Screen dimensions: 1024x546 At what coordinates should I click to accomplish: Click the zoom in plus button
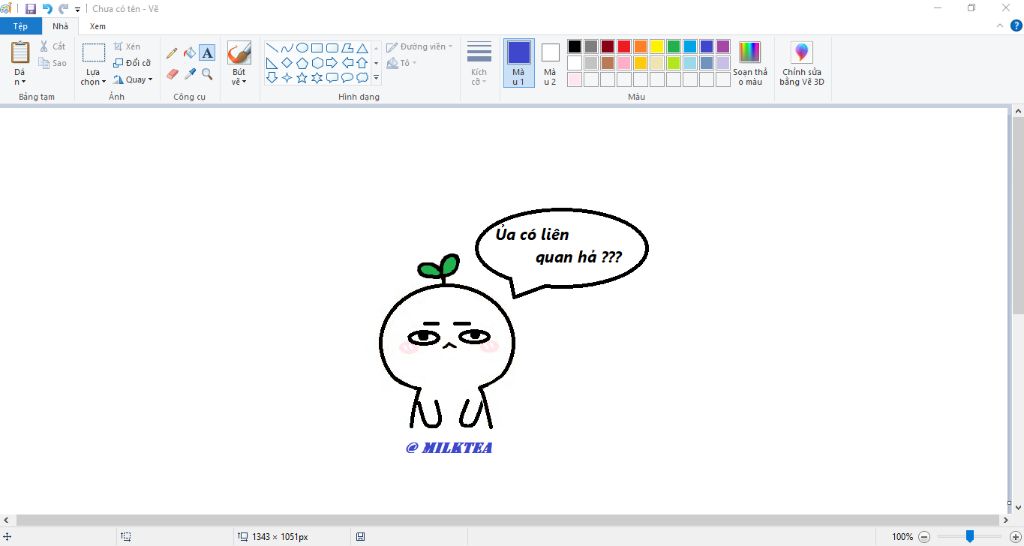pyautogui.click(x=1016, y=536)
